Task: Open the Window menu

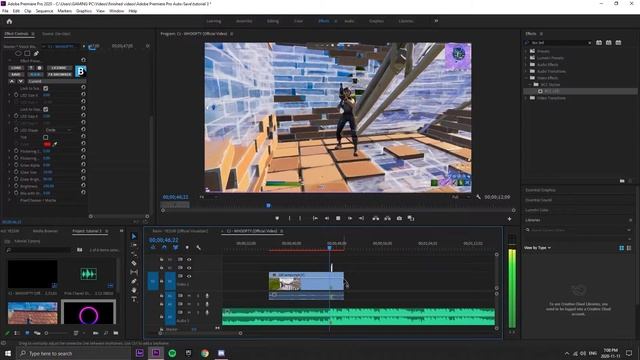Action: [x=116, y=11]
